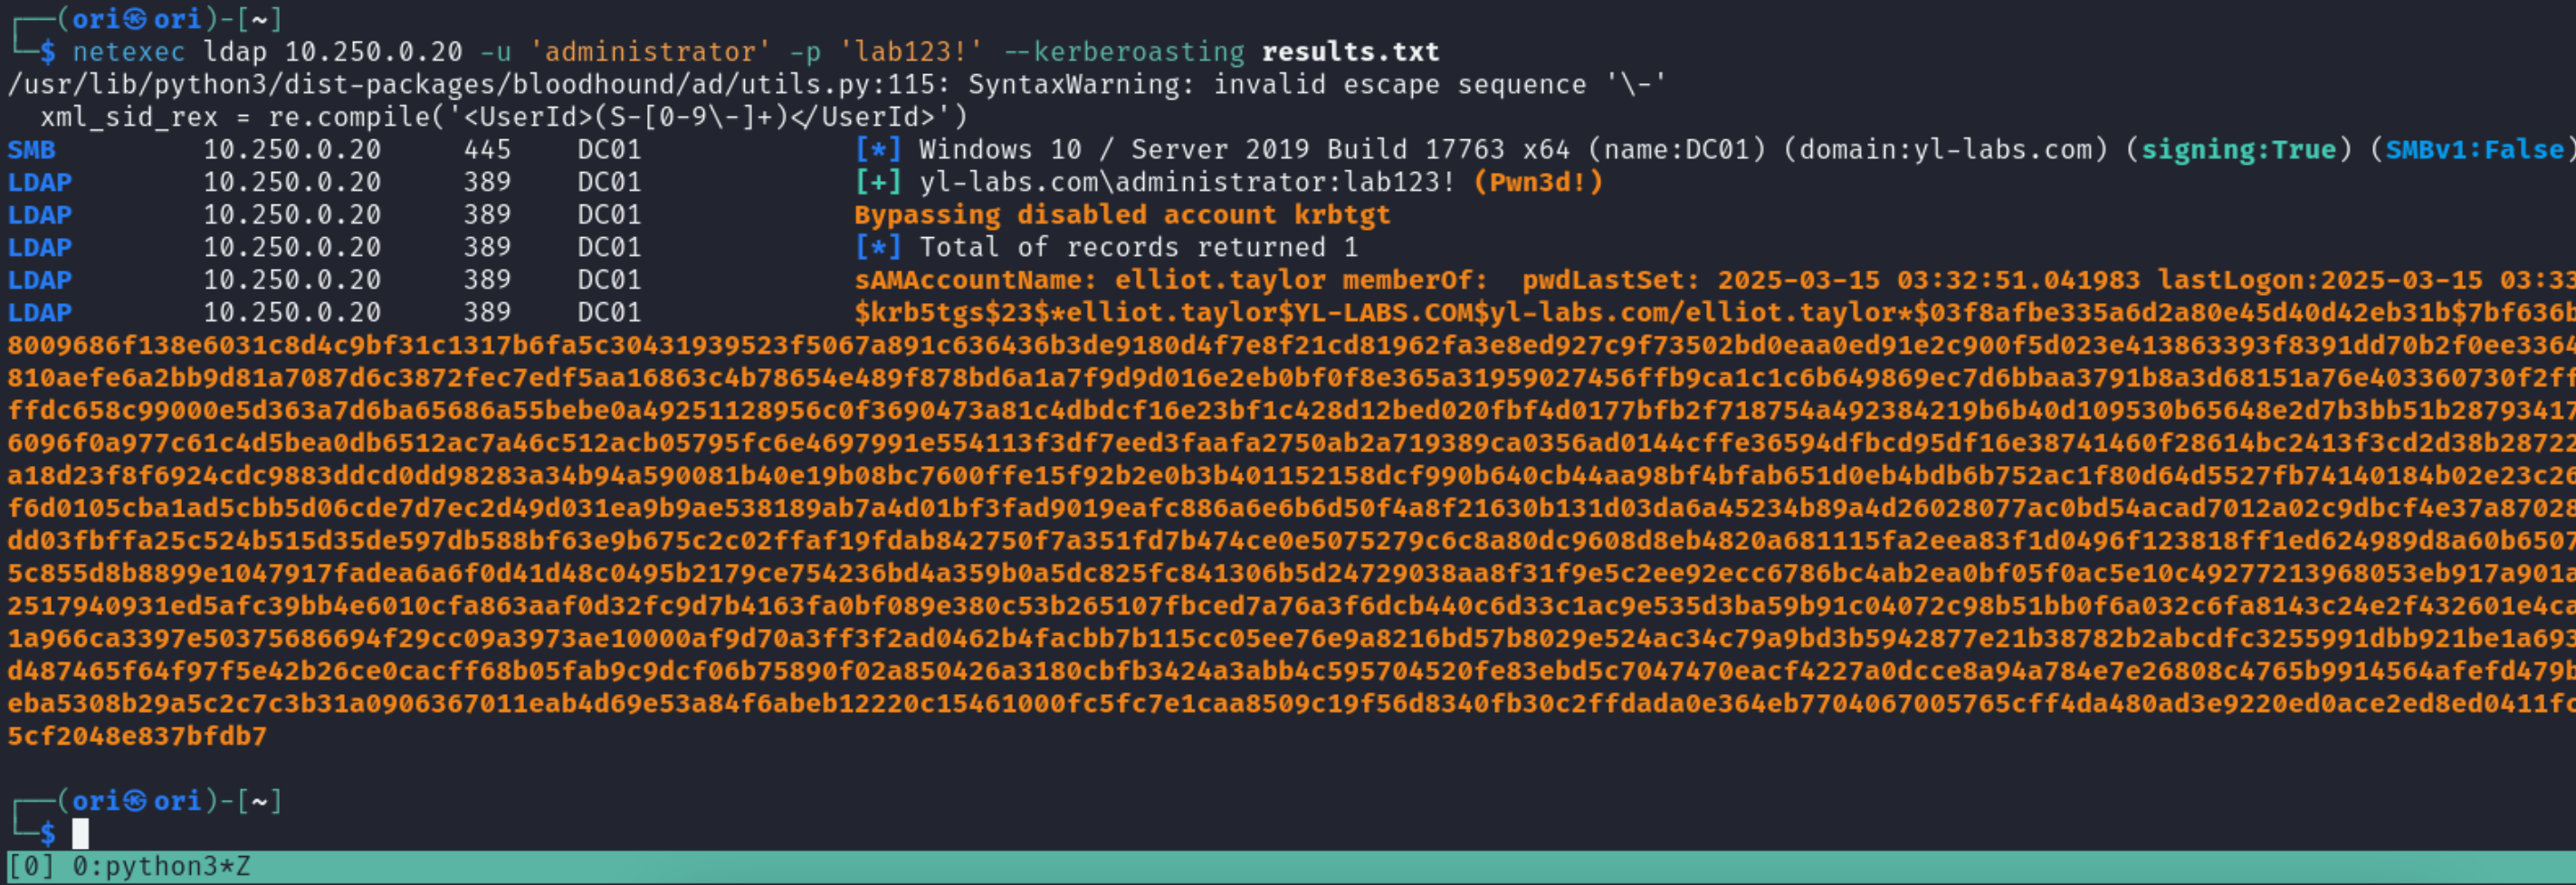Click the results.txt filename in the command
Screen dimensions: 2576x885
coord(1350,51)
